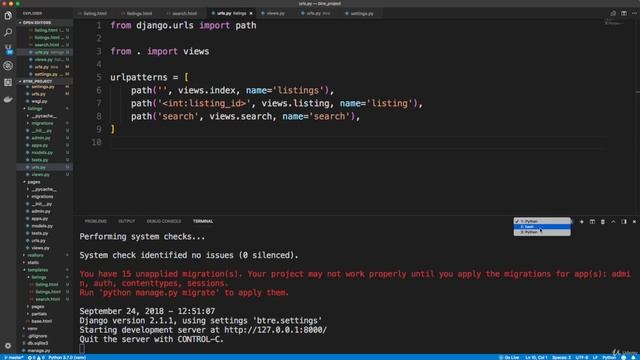Viewport: 640px width, 360px height.
Task: Click Go Live in the status bar
Action: [x=509, y=358]
